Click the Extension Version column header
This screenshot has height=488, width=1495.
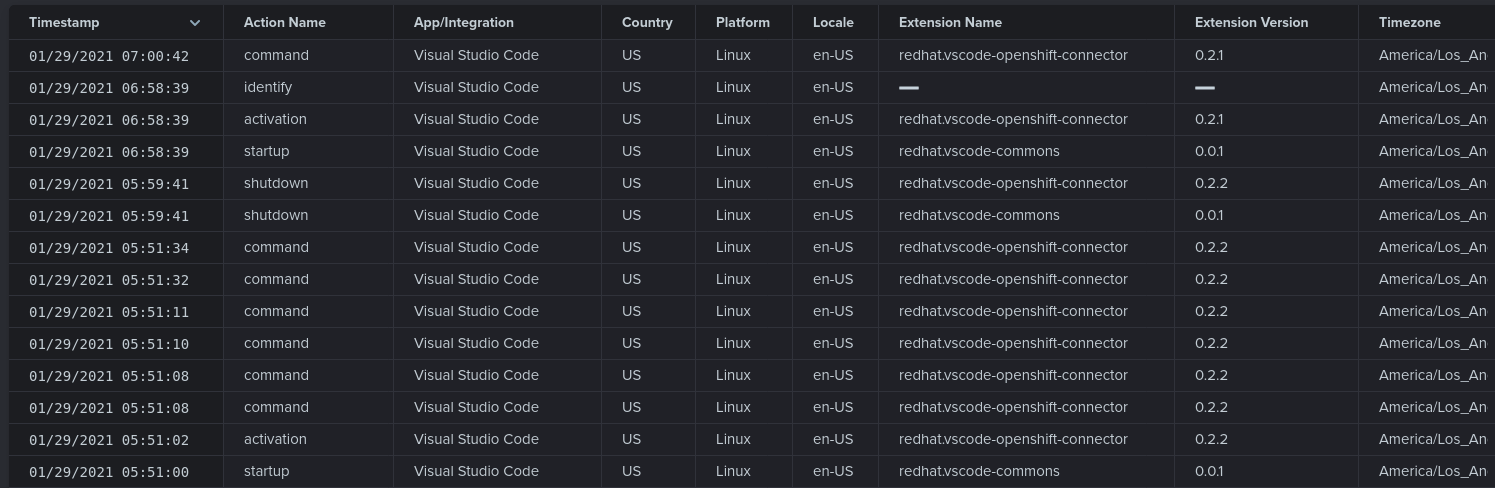(x=1251, y=22)
